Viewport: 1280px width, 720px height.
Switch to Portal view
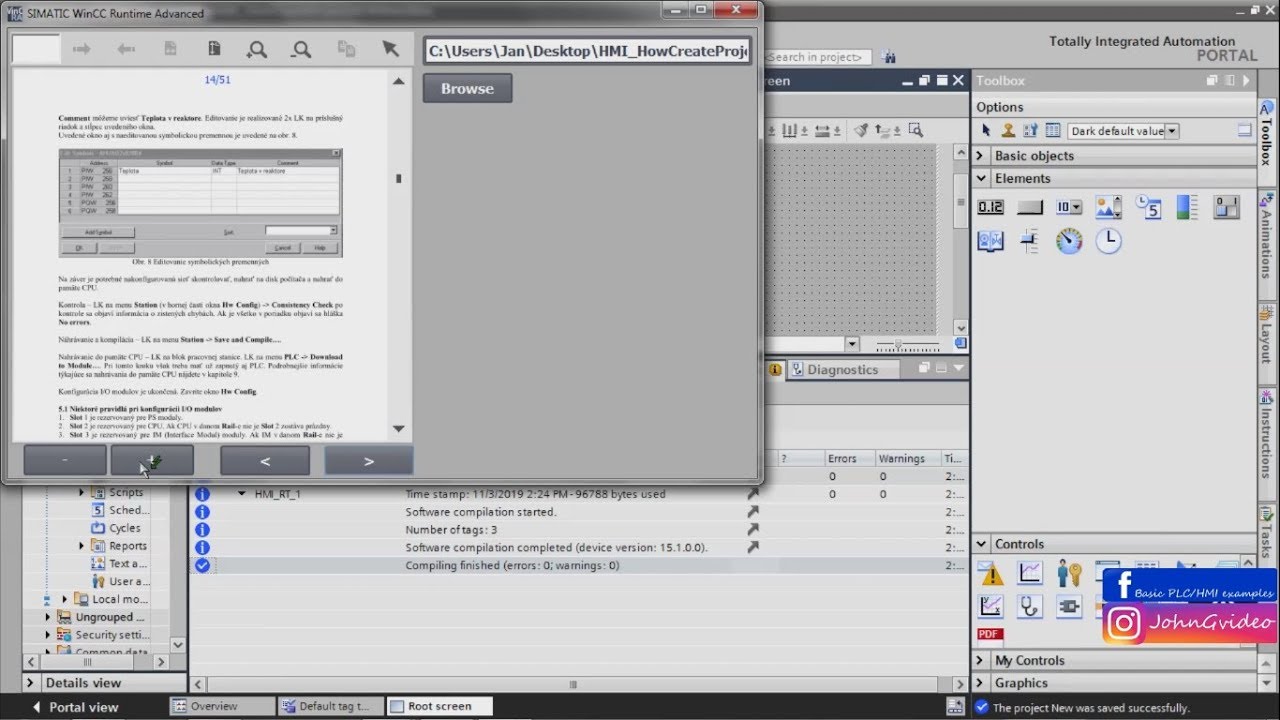(75, 707)
